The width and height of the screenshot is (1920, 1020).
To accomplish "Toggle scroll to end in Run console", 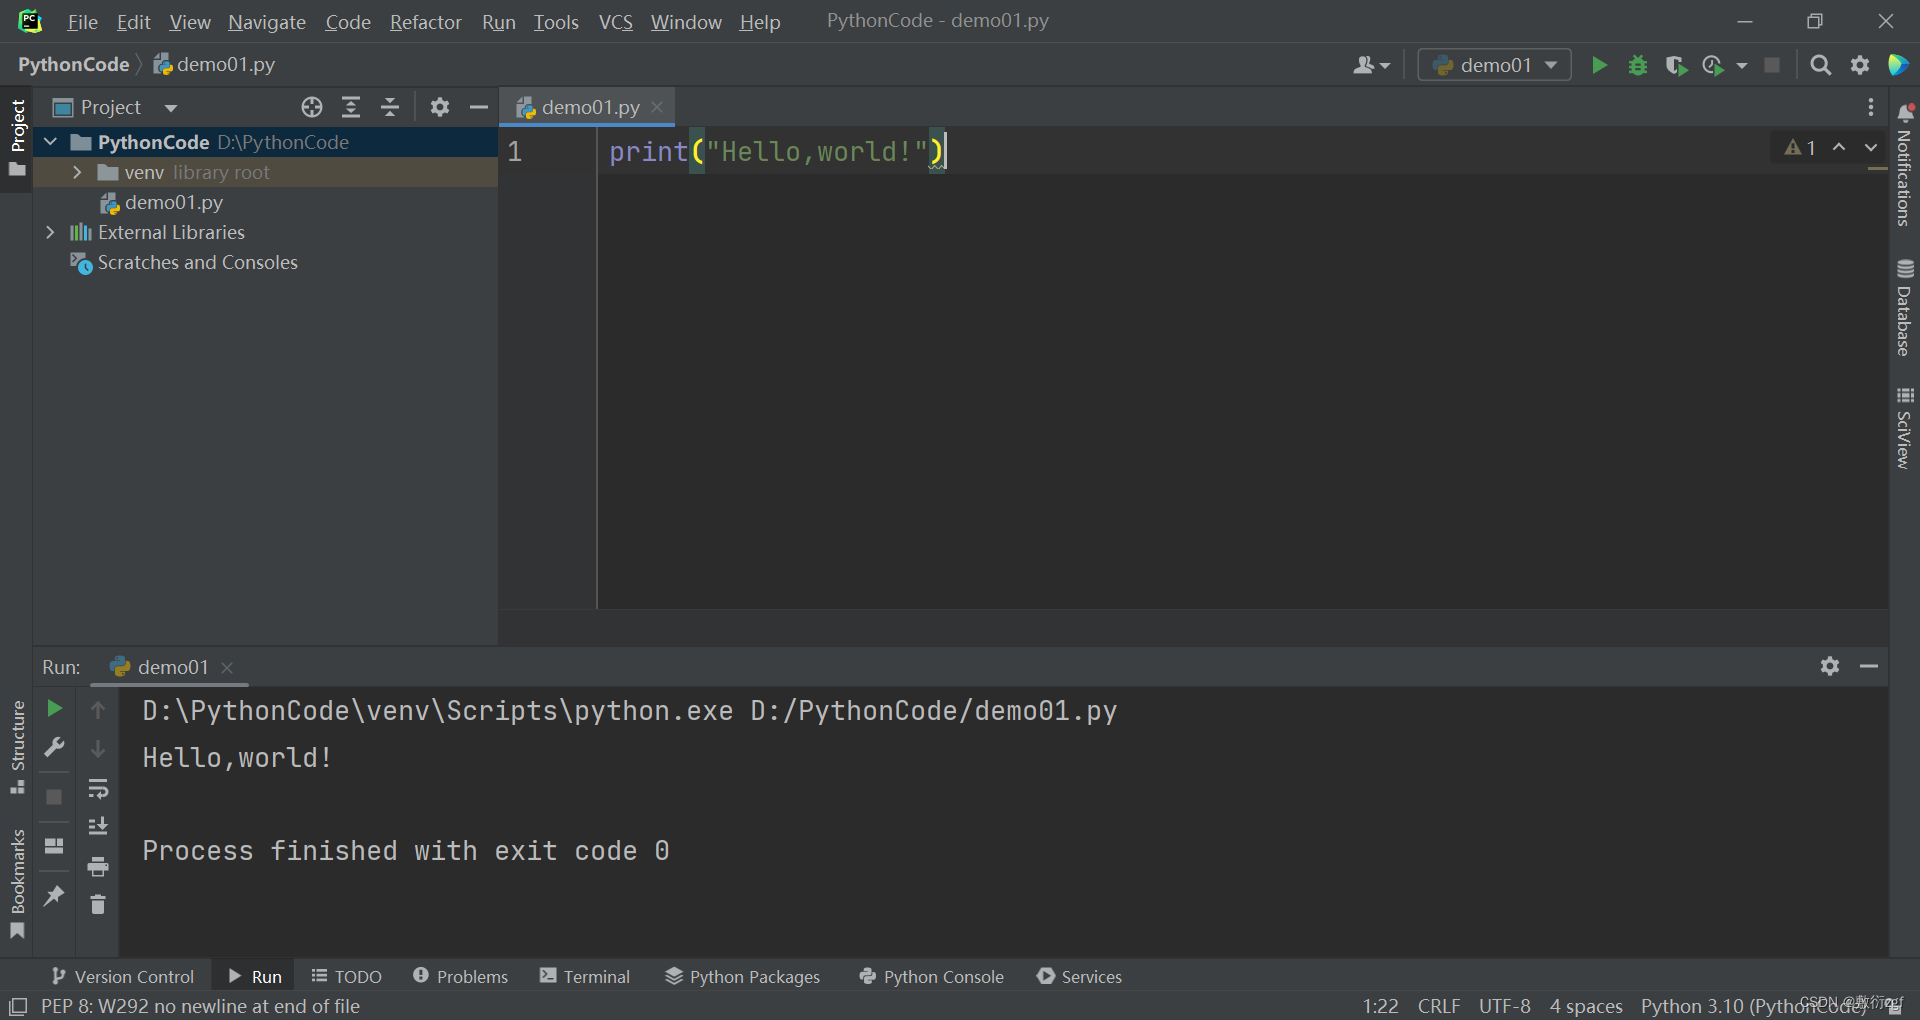I will click(98, 826).
